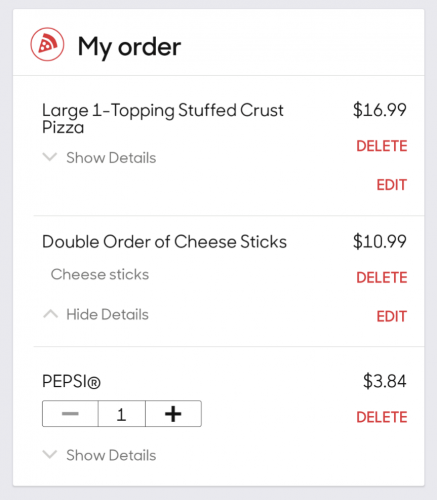The width and height of the screenshot is (437, 500).
Task: Click the Pepsi quantity field showing 1
Action: point(122,414)
